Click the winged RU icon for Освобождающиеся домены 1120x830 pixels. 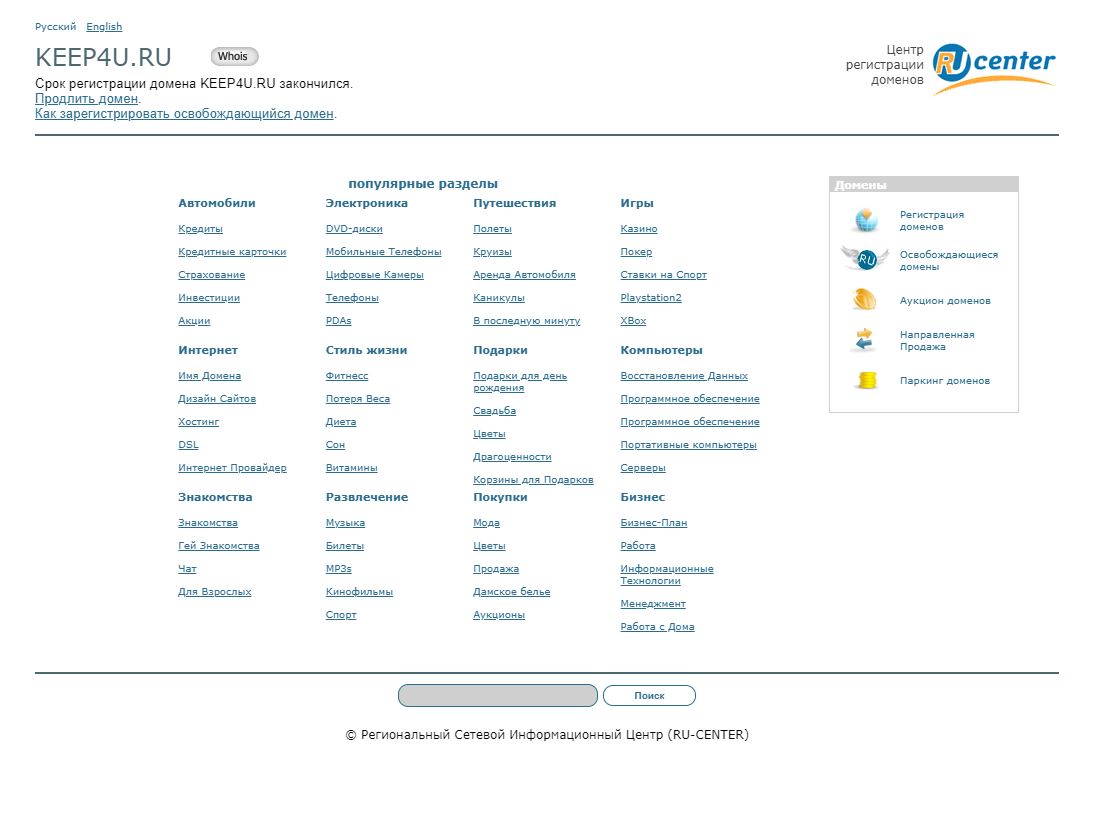click(x=865, y=259)
